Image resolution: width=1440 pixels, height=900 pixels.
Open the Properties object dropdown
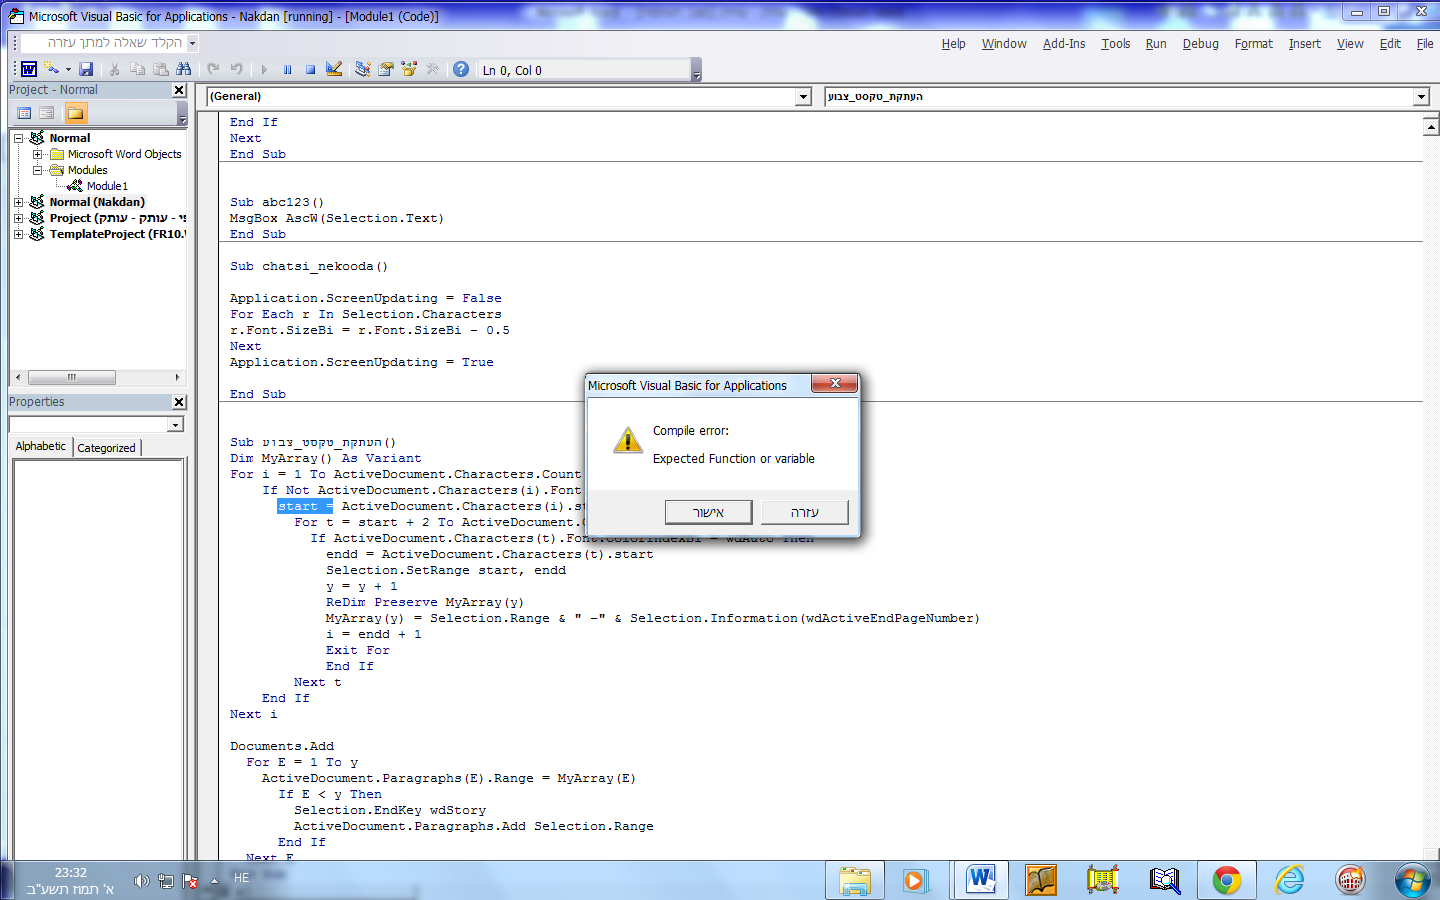click(x=176, y=424)
